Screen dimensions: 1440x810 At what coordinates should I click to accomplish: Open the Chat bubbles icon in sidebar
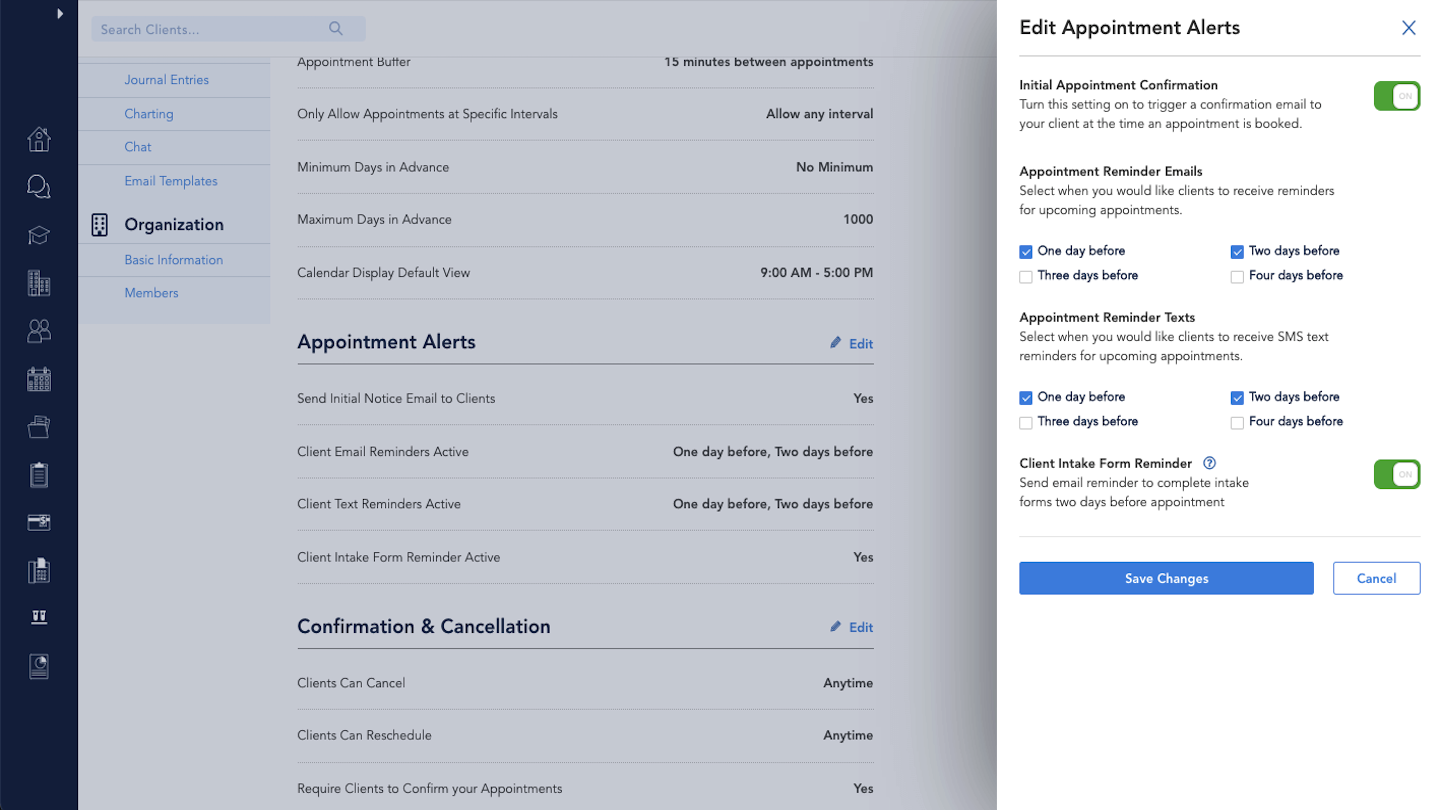[x=39, y=187]
